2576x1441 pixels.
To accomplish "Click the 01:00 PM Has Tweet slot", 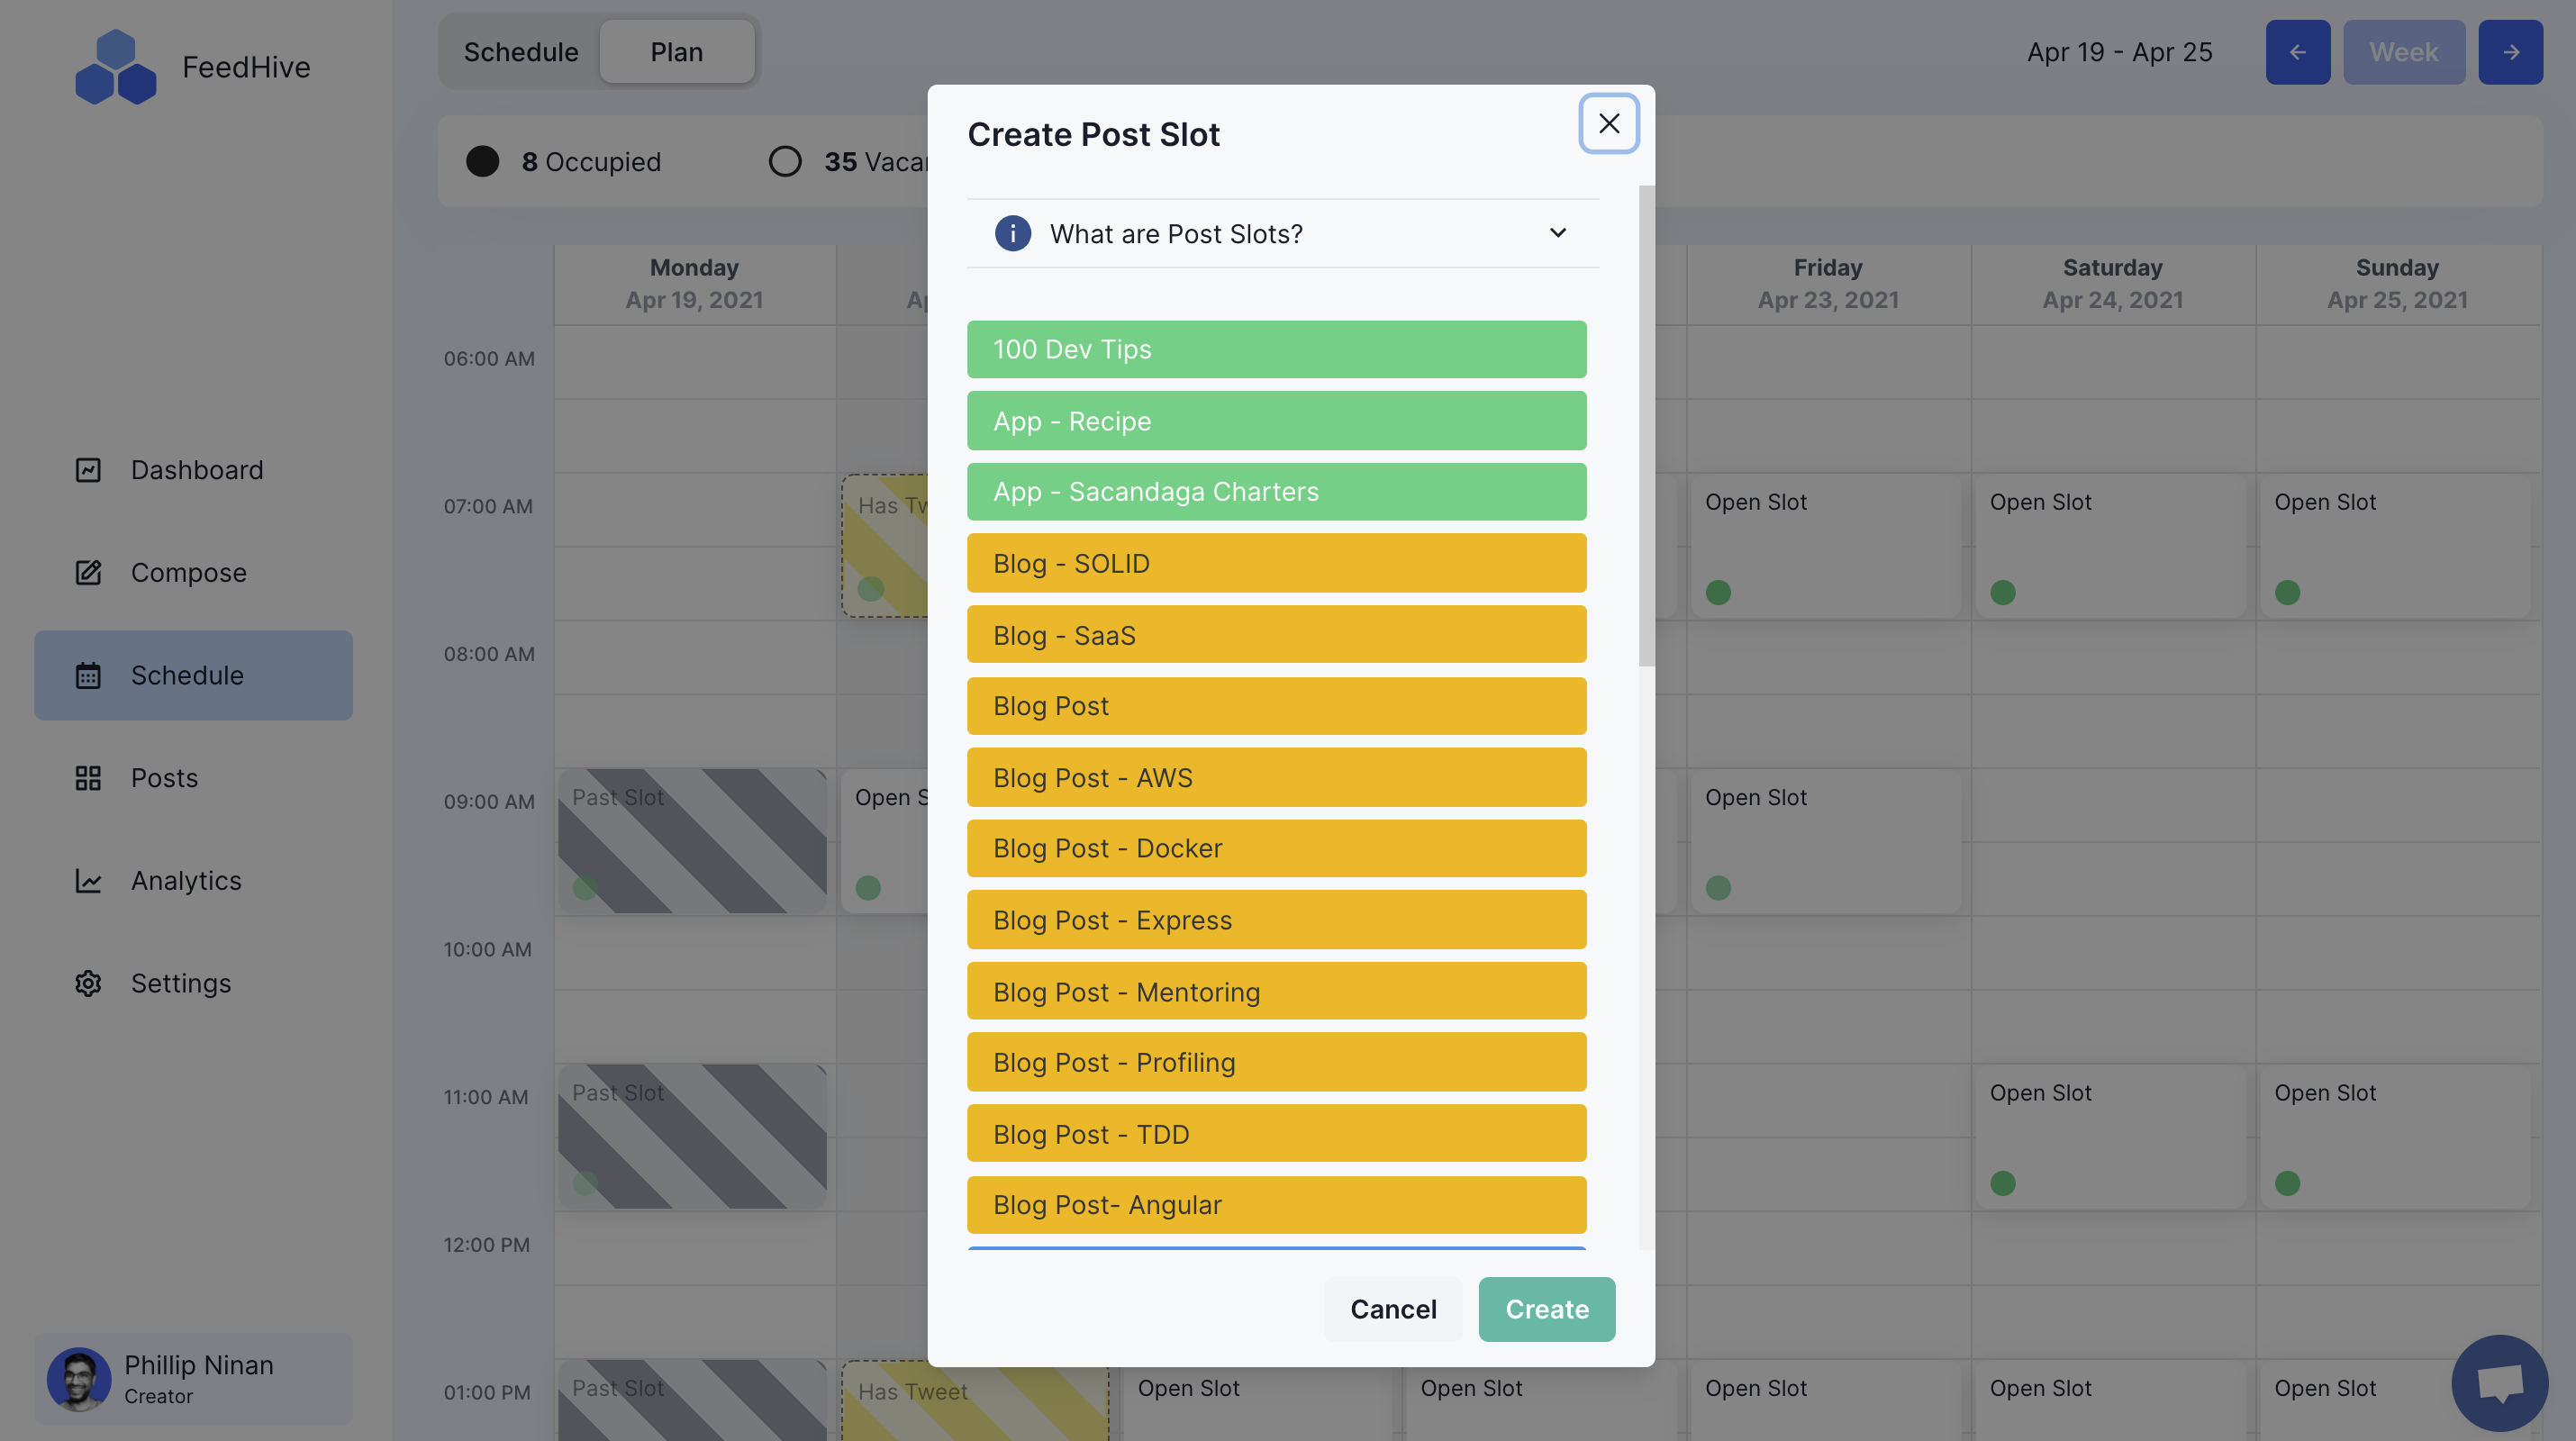I will [975, 1402].
